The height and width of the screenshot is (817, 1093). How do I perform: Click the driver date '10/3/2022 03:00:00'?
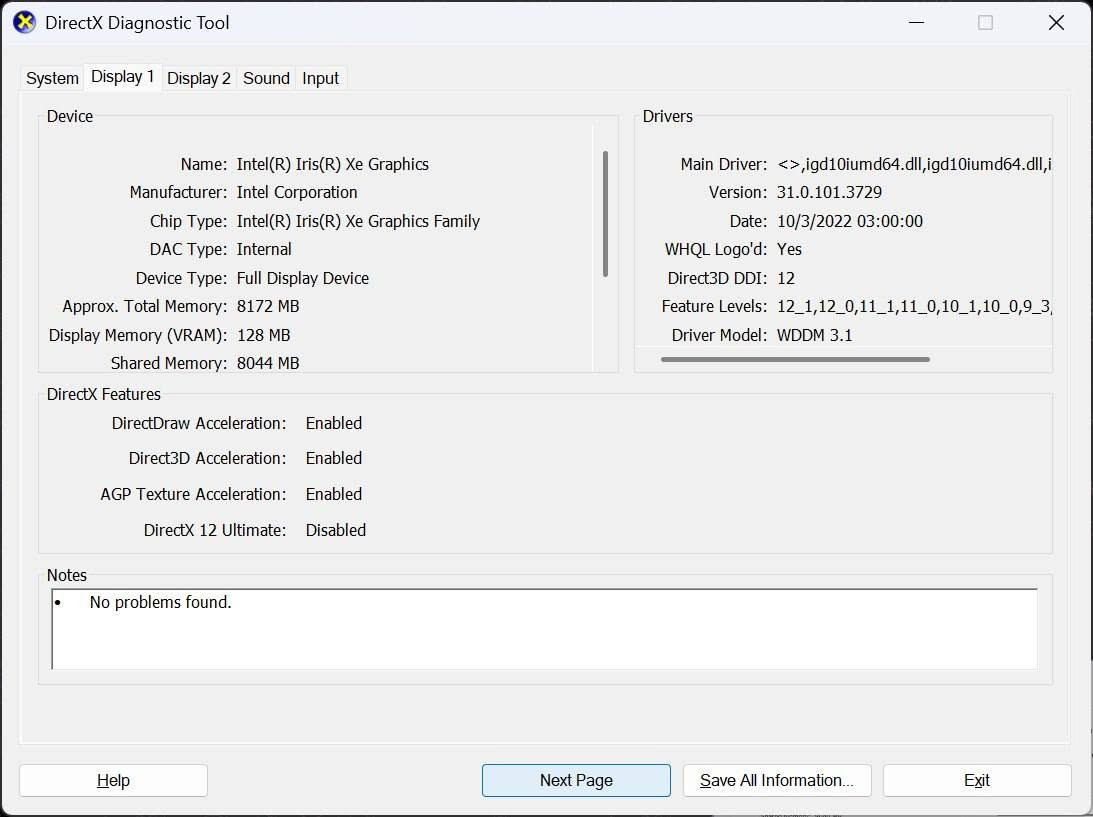tap(850, 222)
